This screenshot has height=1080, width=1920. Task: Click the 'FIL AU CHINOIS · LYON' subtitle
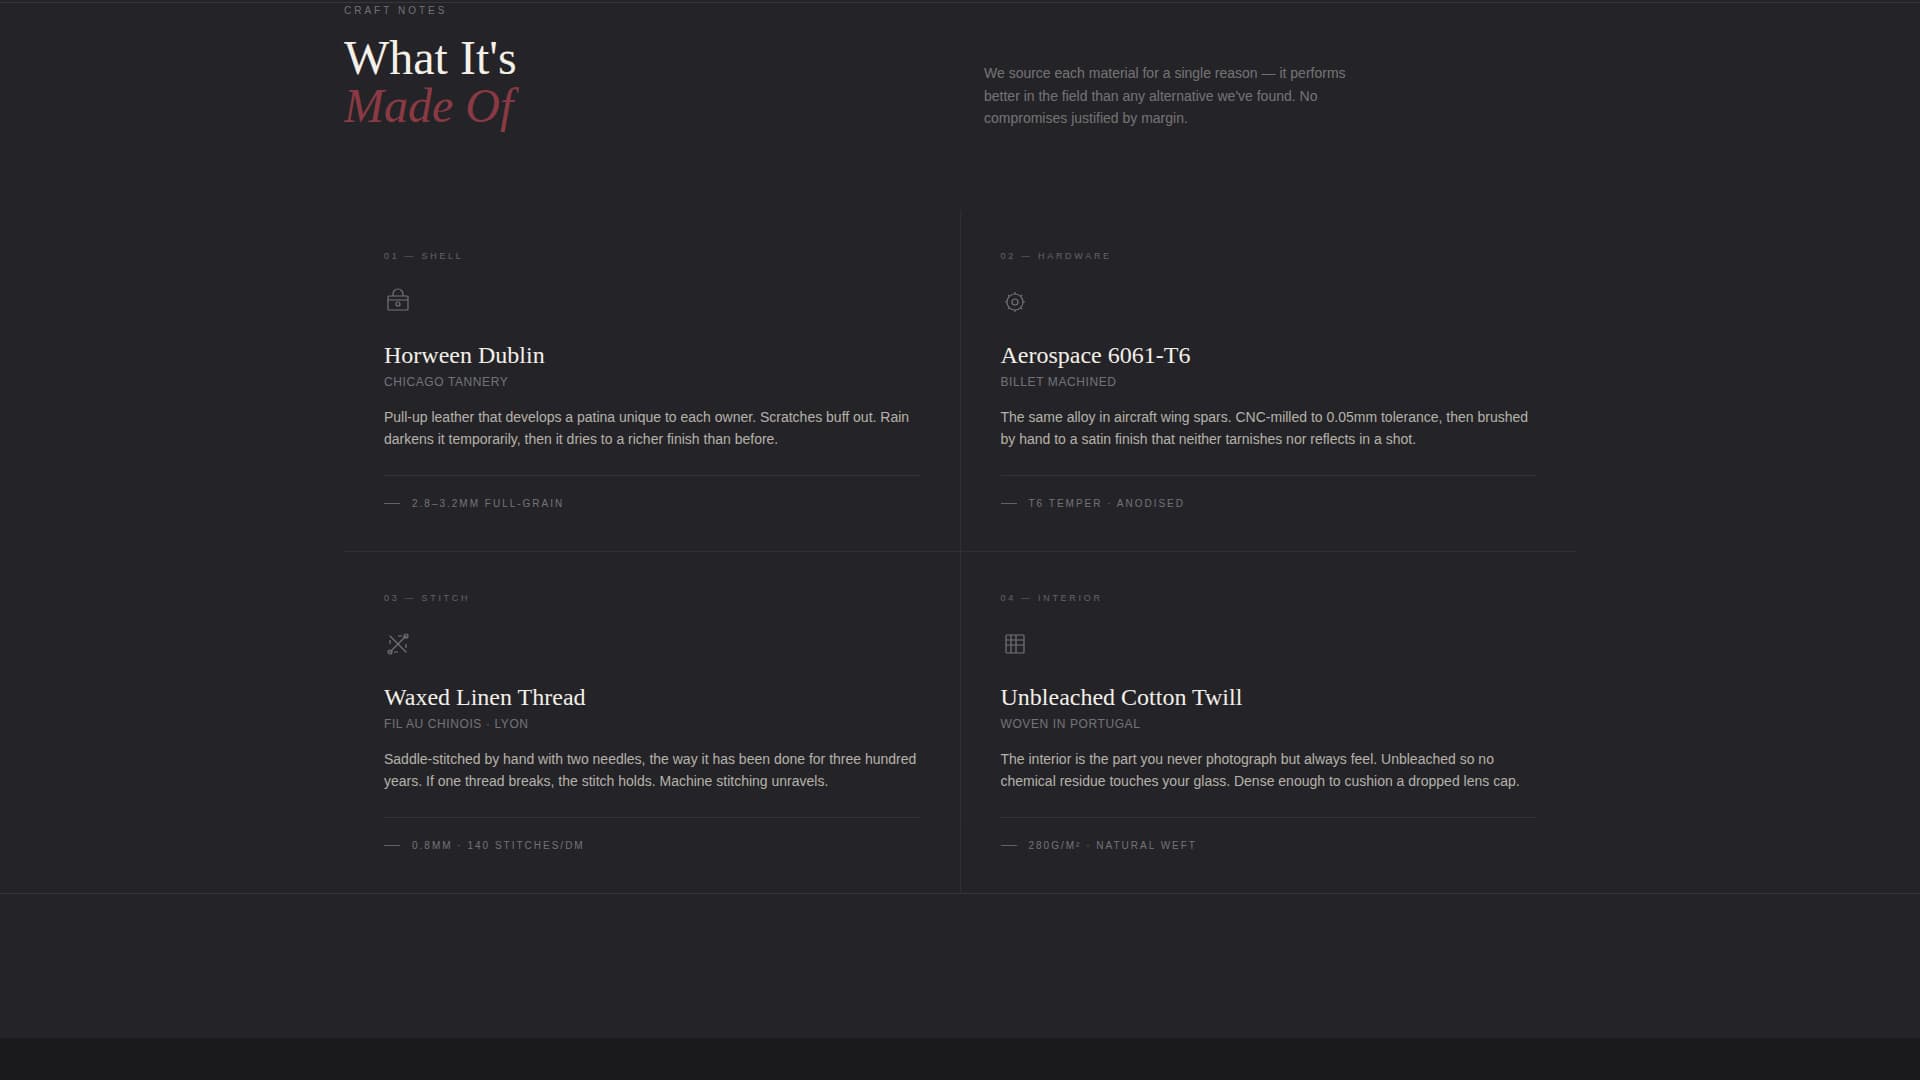(456, 724)
